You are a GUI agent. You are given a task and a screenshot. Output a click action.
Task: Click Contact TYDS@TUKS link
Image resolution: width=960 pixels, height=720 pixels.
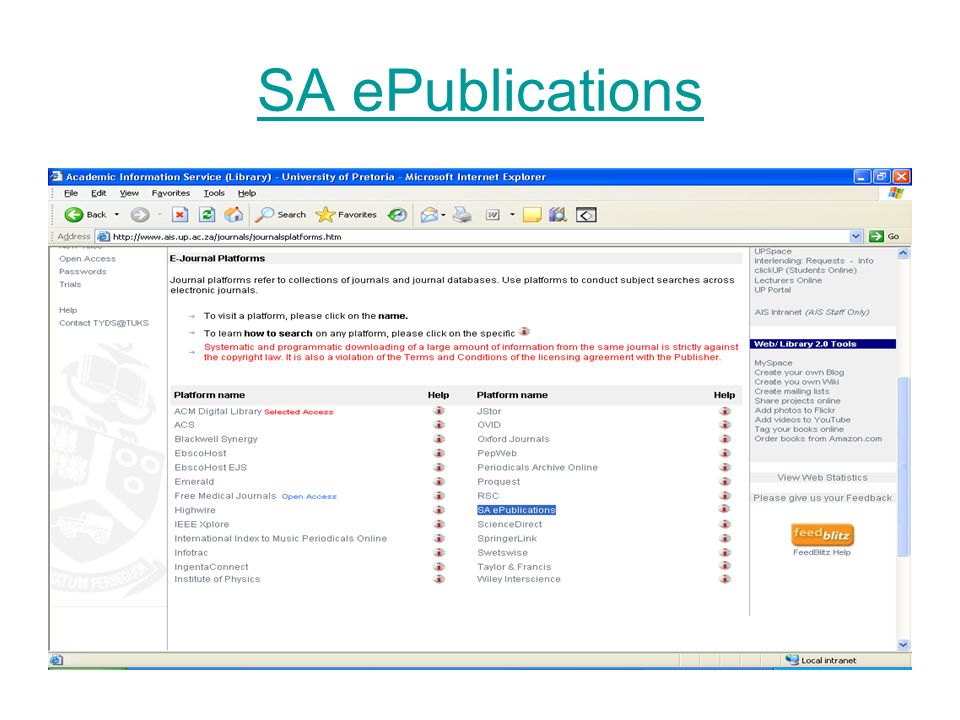pyautogui.click(x=104, y=323)
